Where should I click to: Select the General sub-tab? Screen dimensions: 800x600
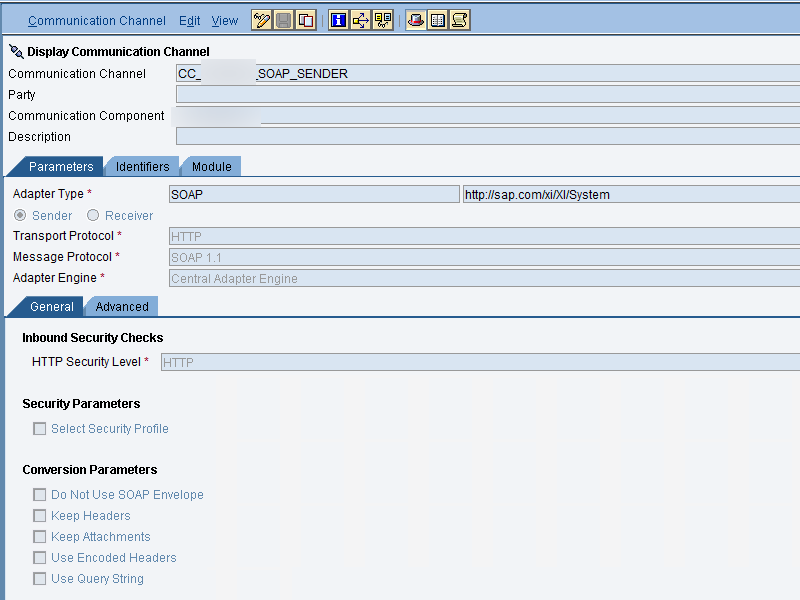coord(47,307)
